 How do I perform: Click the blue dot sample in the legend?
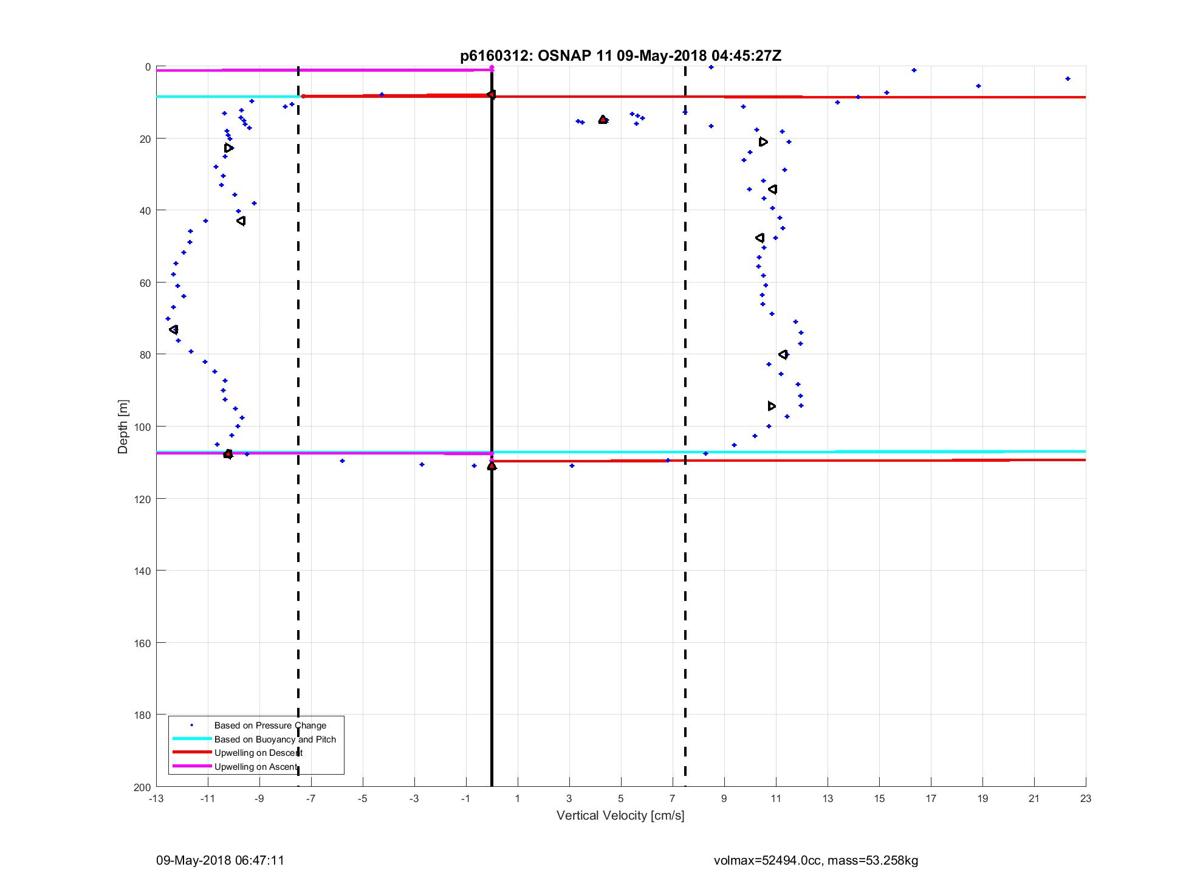(x=192, y=725)
